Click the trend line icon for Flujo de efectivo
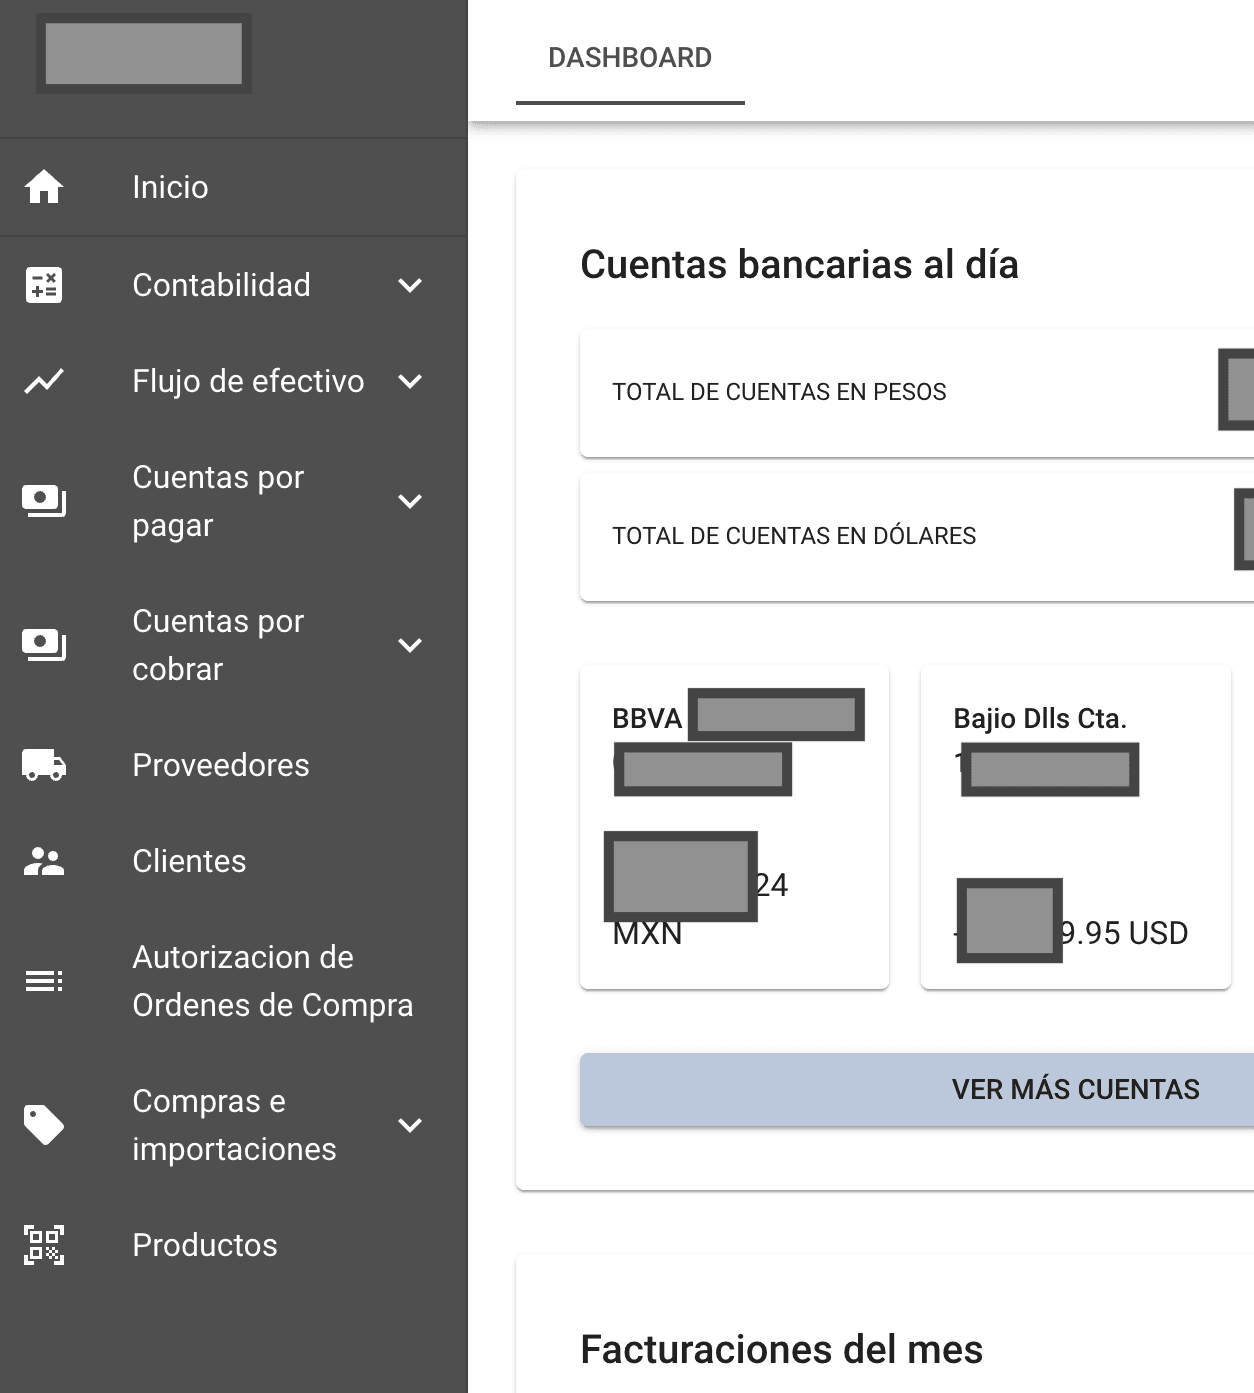Screen dimensions: 1254x1393 [44, 381]
